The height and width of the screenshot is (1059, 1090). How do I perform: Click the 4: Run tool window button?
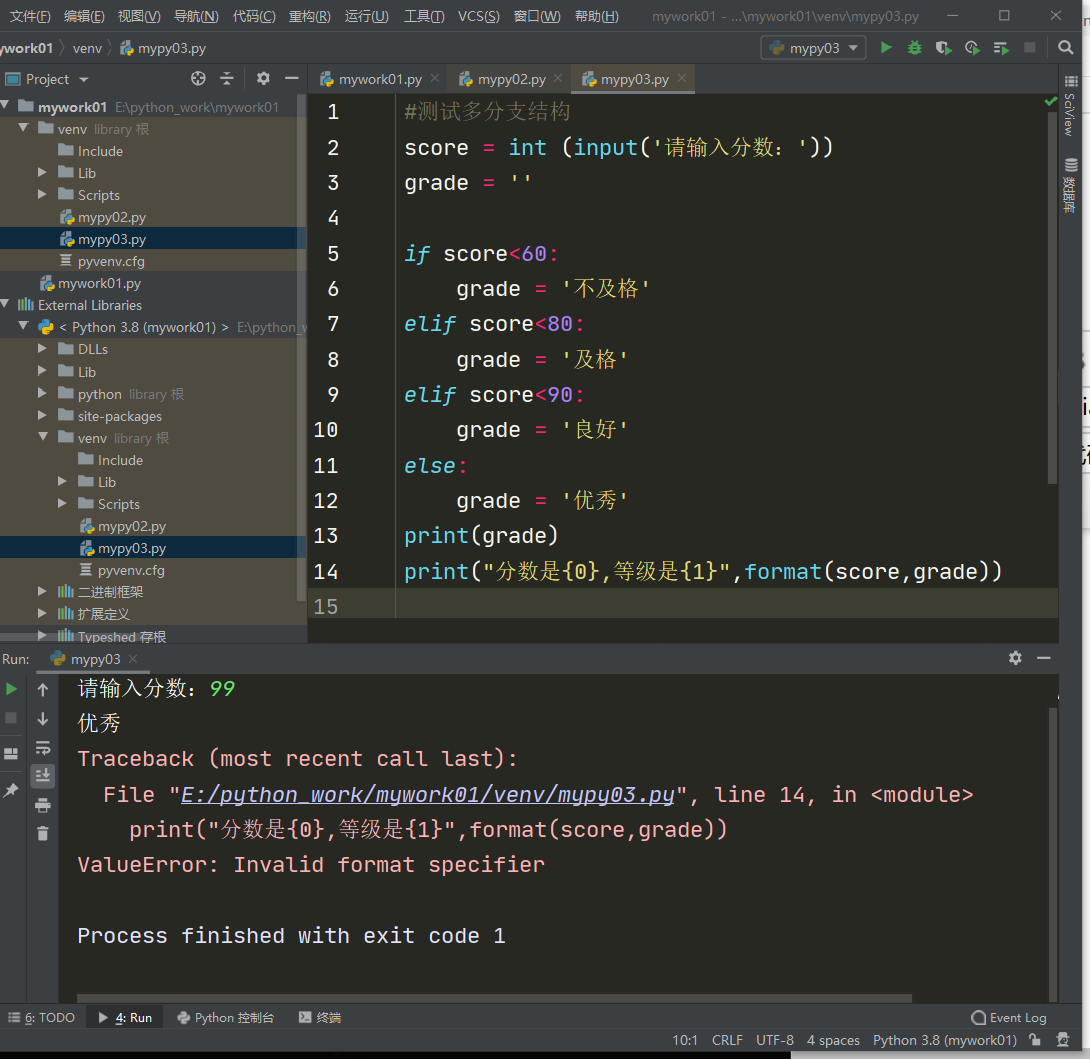[125, 1017]
